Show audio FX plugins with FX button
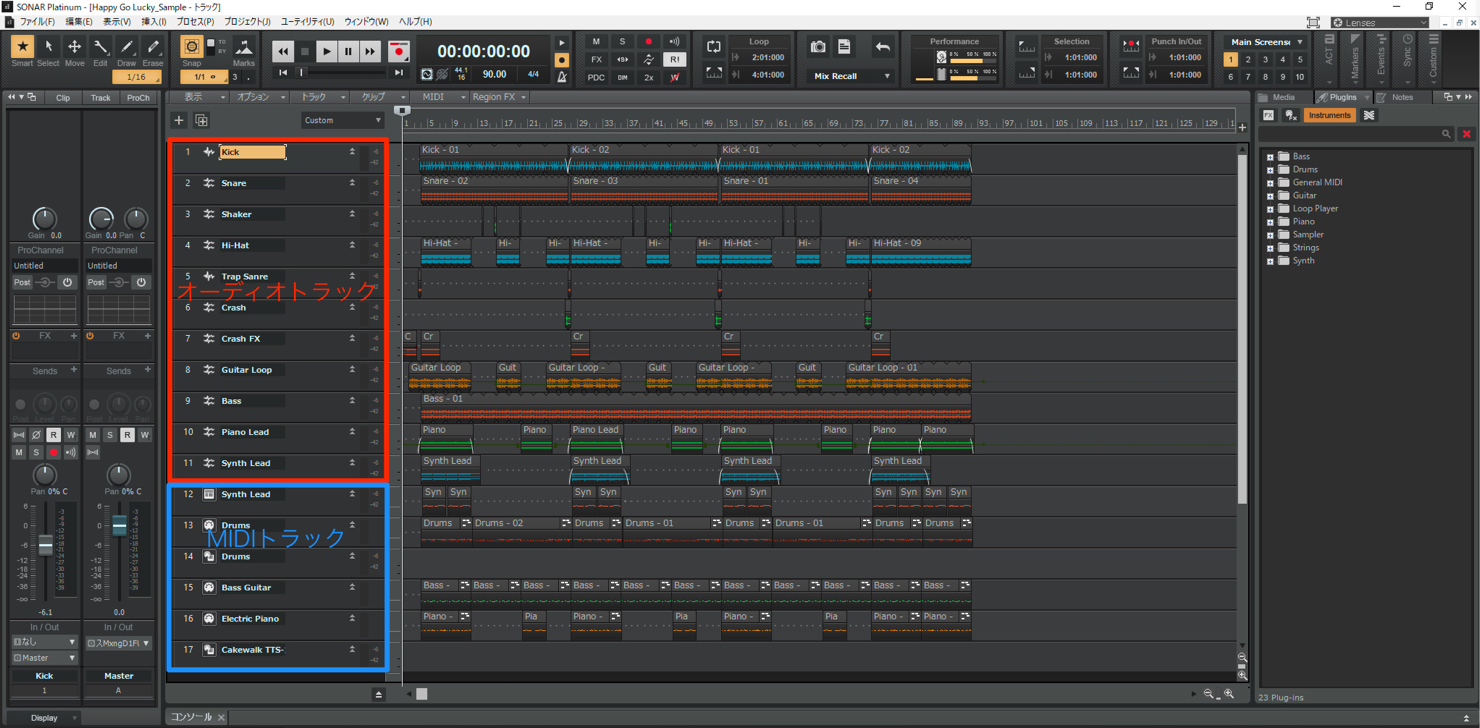Image resolution: width=1480 pixels, height=728 pixels. 1268,116
